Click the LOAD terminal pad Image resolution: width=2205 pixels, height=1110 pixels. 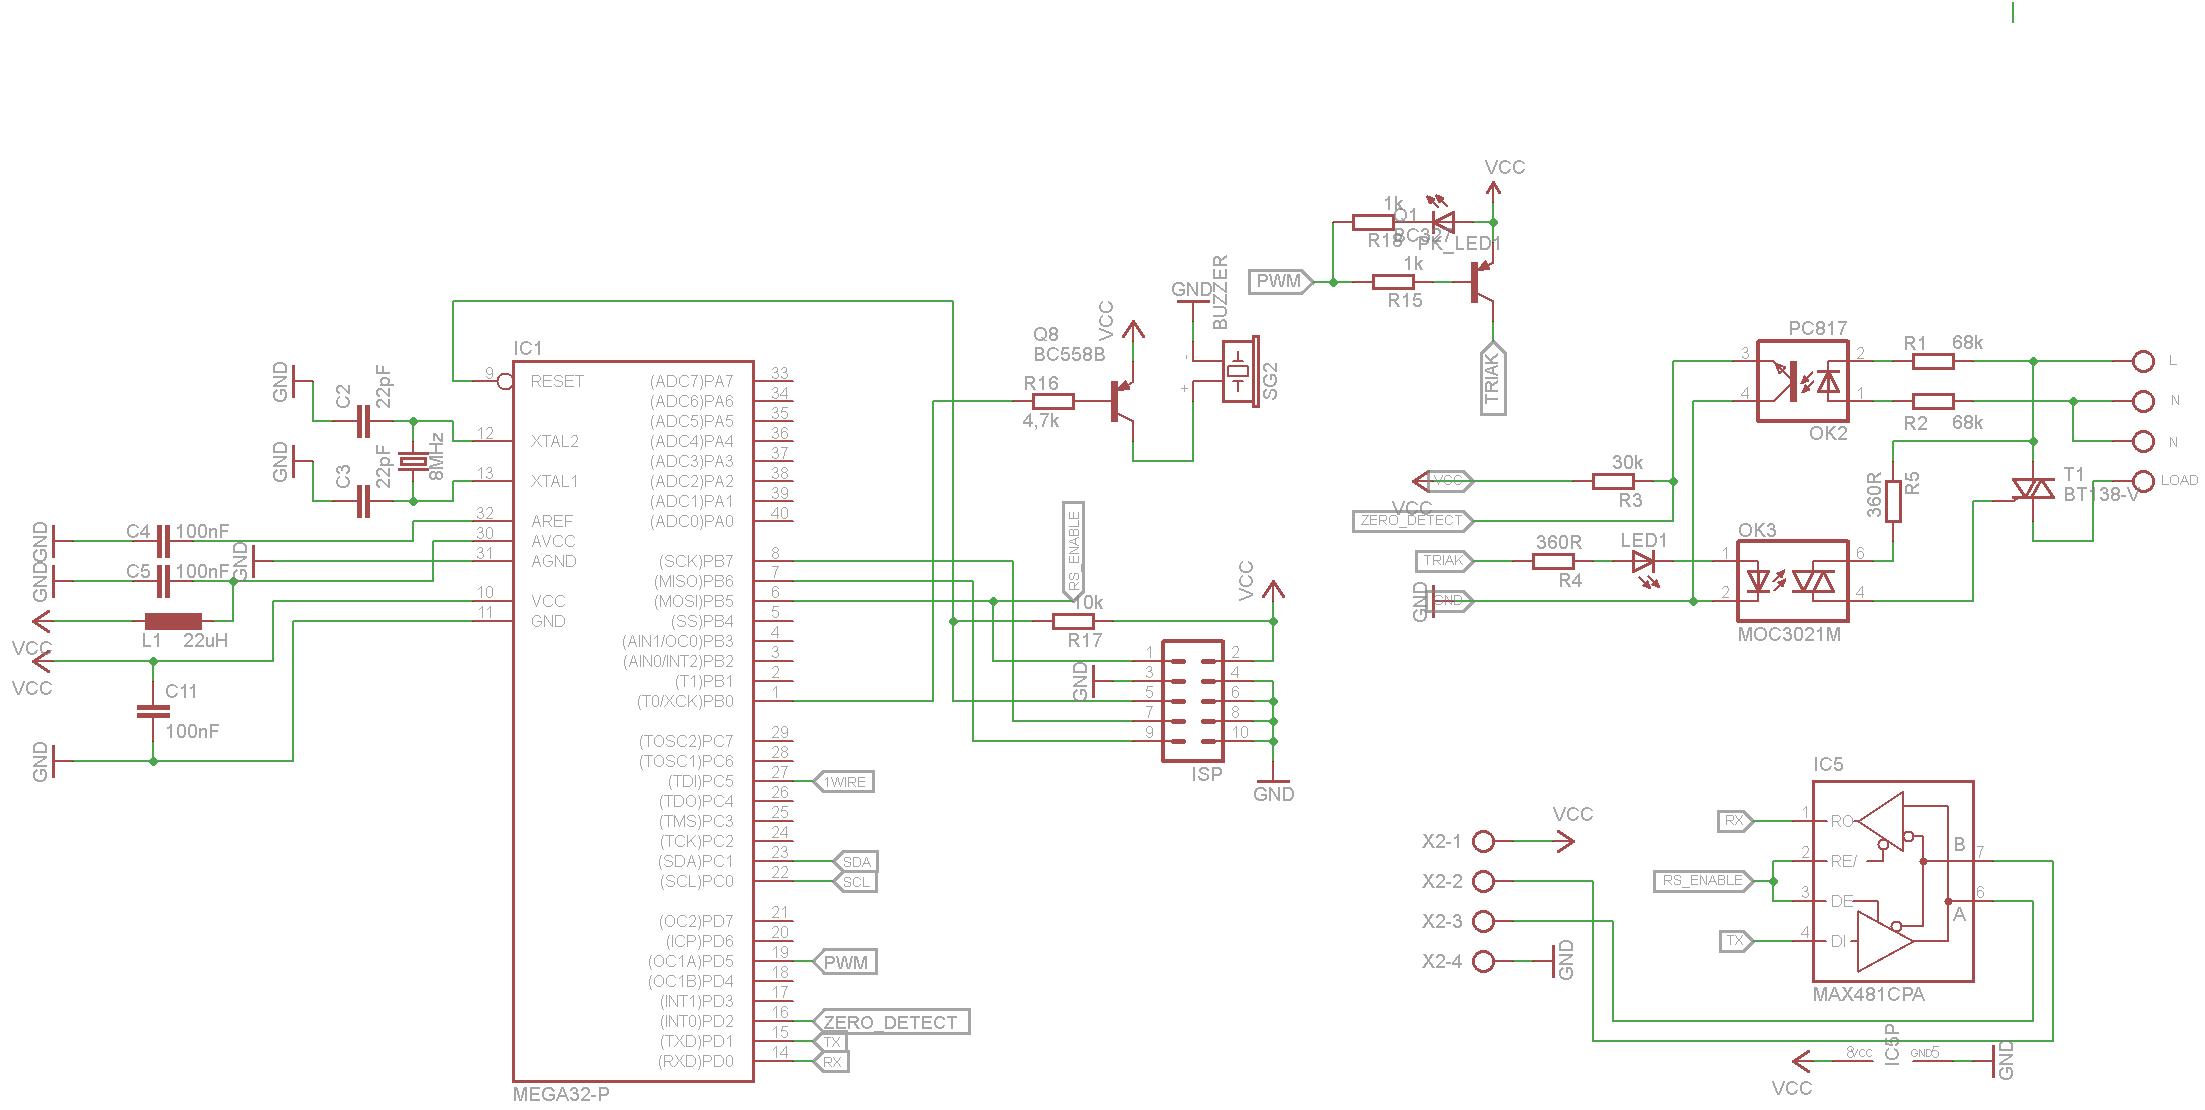[x=2143, y=480]
